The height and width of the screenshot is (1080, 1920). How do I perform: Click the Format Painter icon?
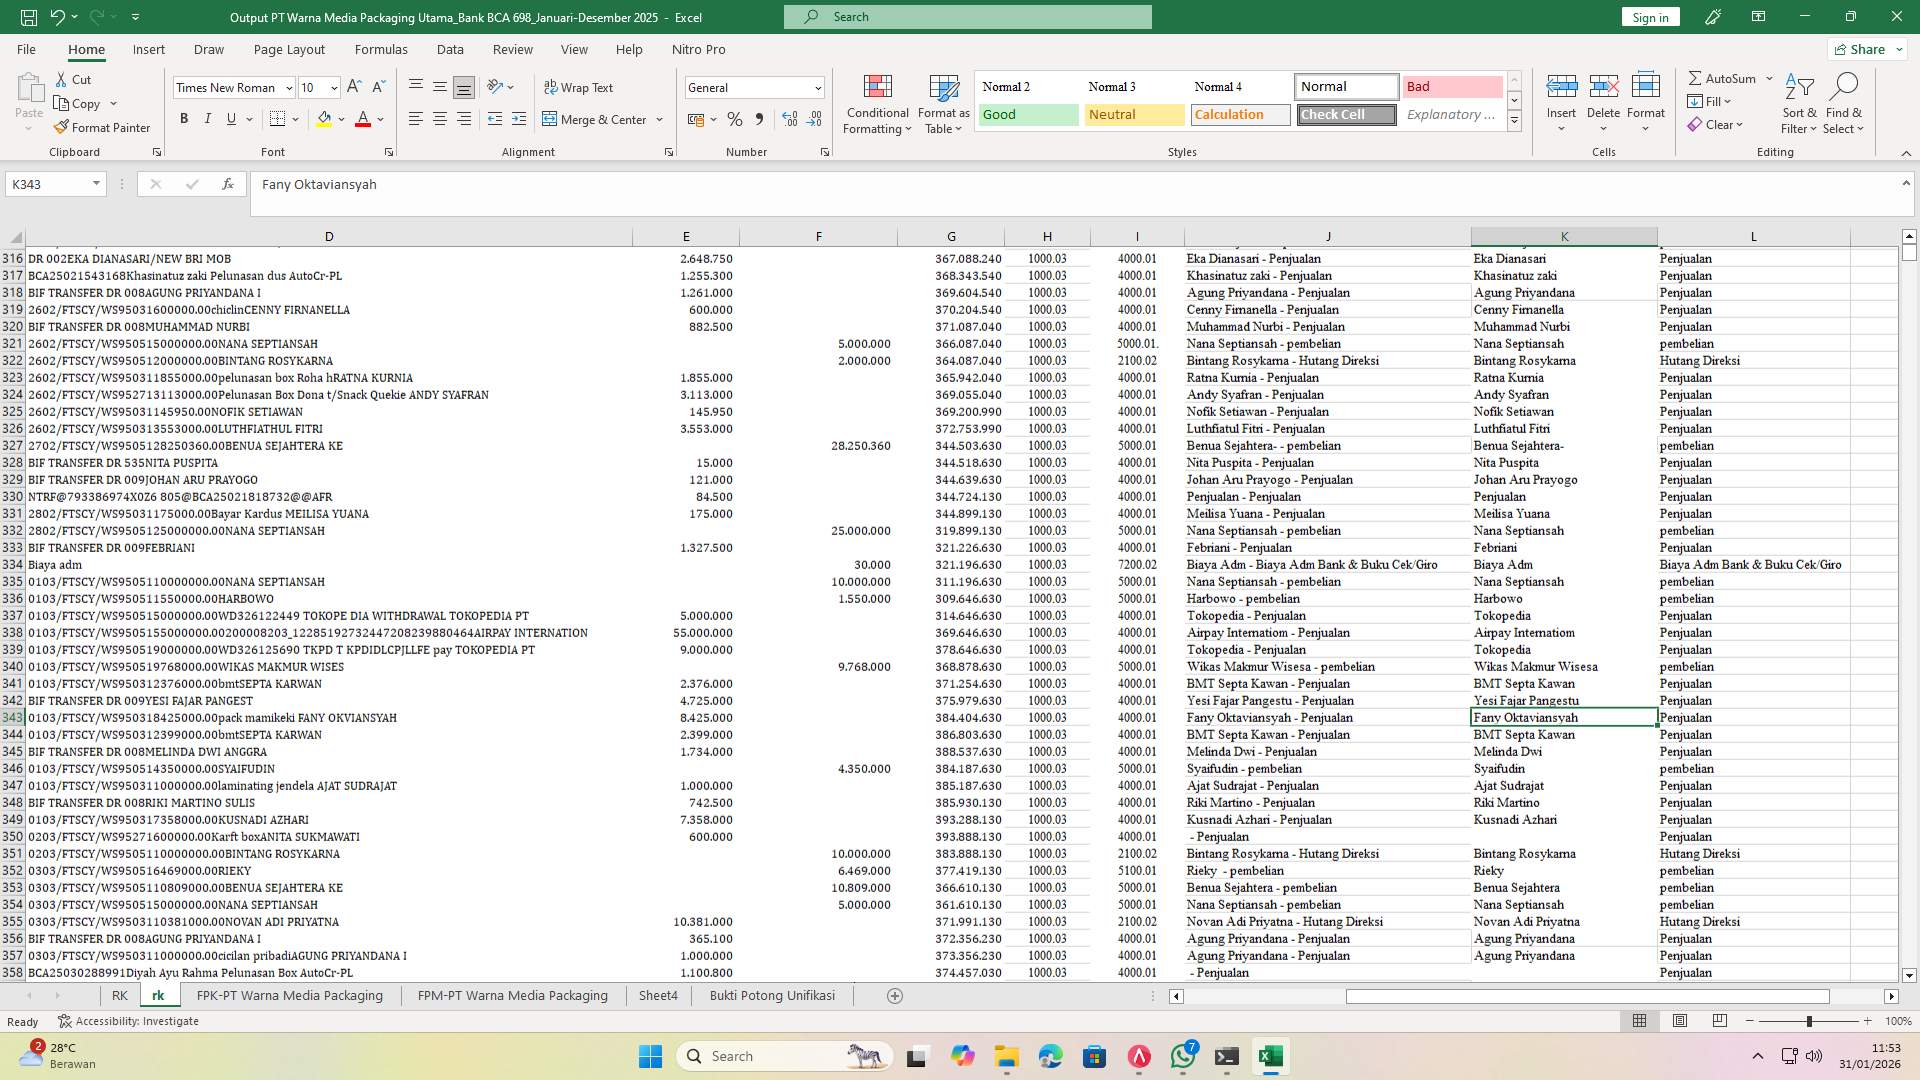click(103, 128)
